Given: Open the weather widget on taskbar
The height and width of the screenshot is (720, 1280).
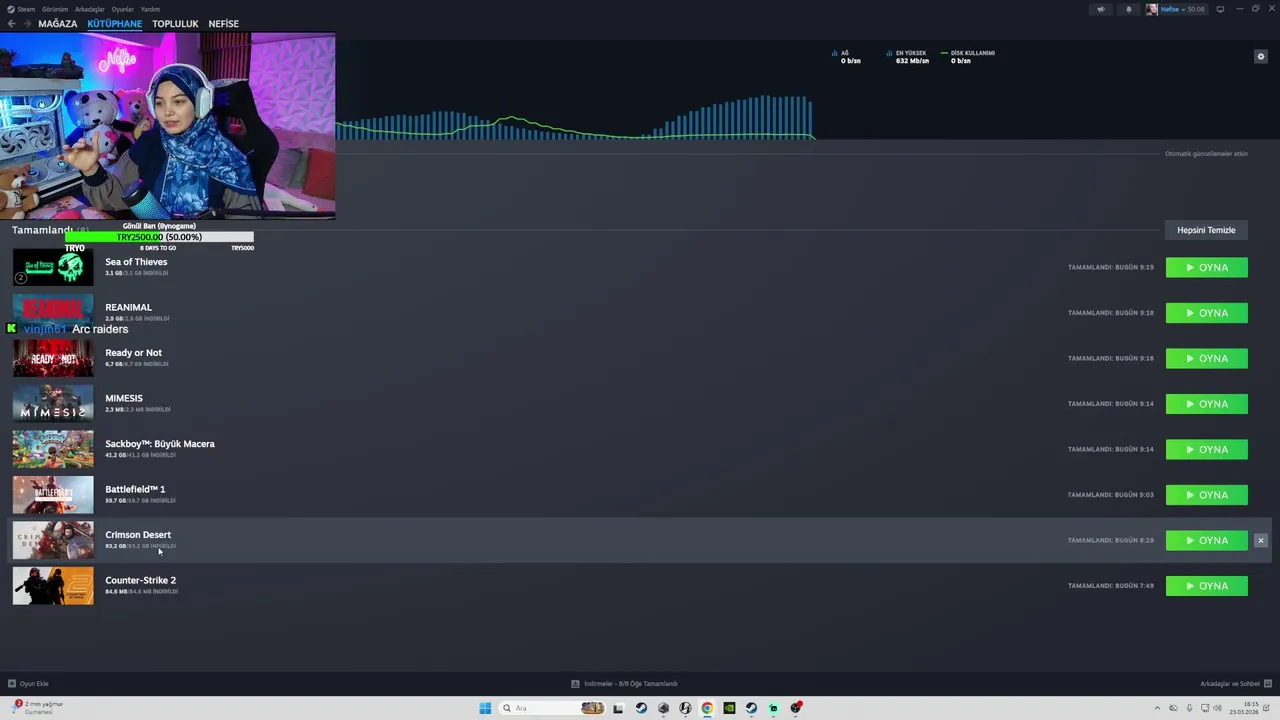Looking at the screenshot, I should (38, 708).
